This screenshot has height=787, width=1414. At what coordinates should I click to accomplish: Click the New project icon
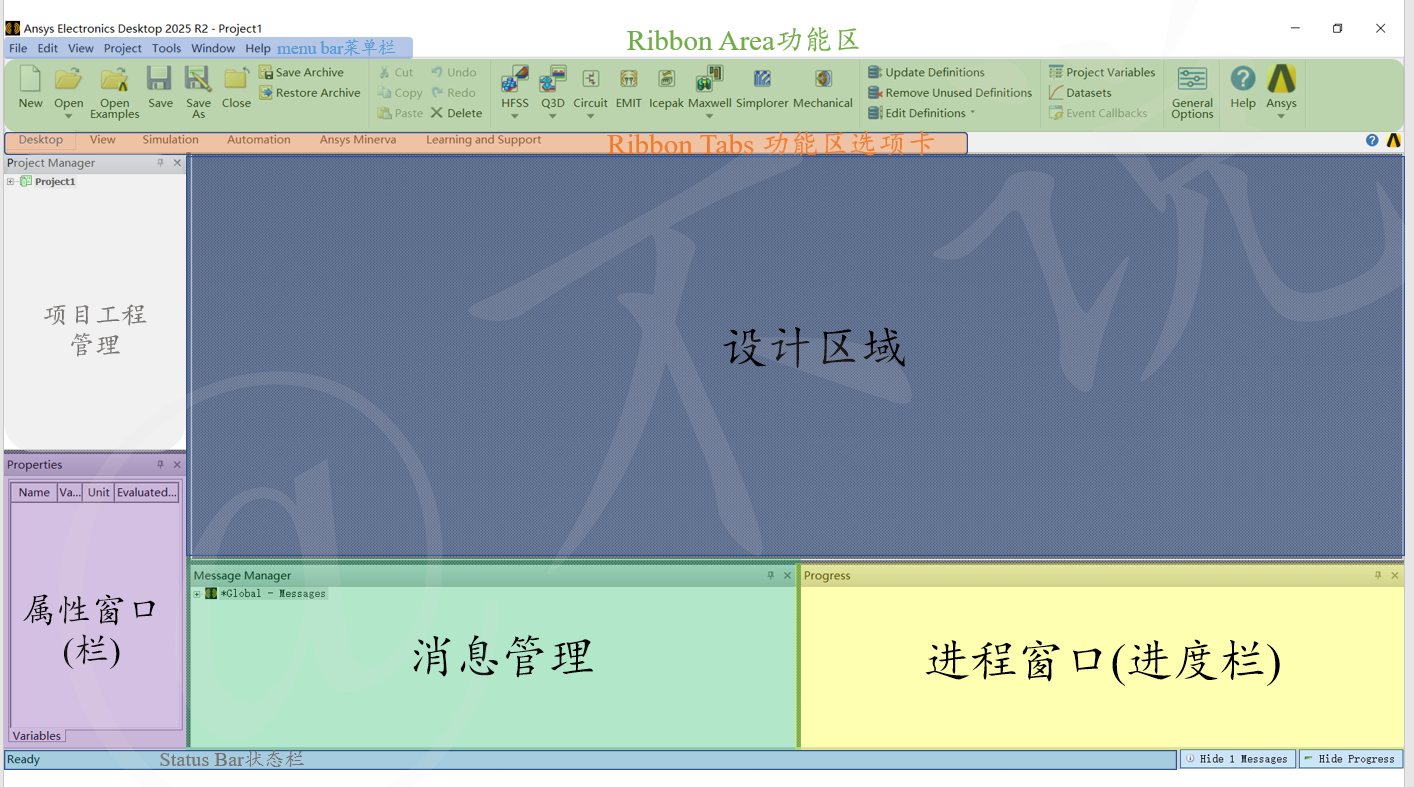click(x=31, y=80)
